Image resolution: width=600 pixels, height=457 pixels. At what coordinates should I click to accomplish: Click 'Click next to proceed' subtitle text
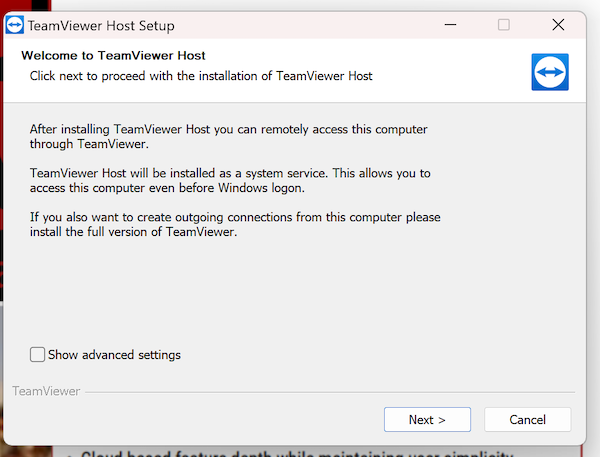pos(201,76)
